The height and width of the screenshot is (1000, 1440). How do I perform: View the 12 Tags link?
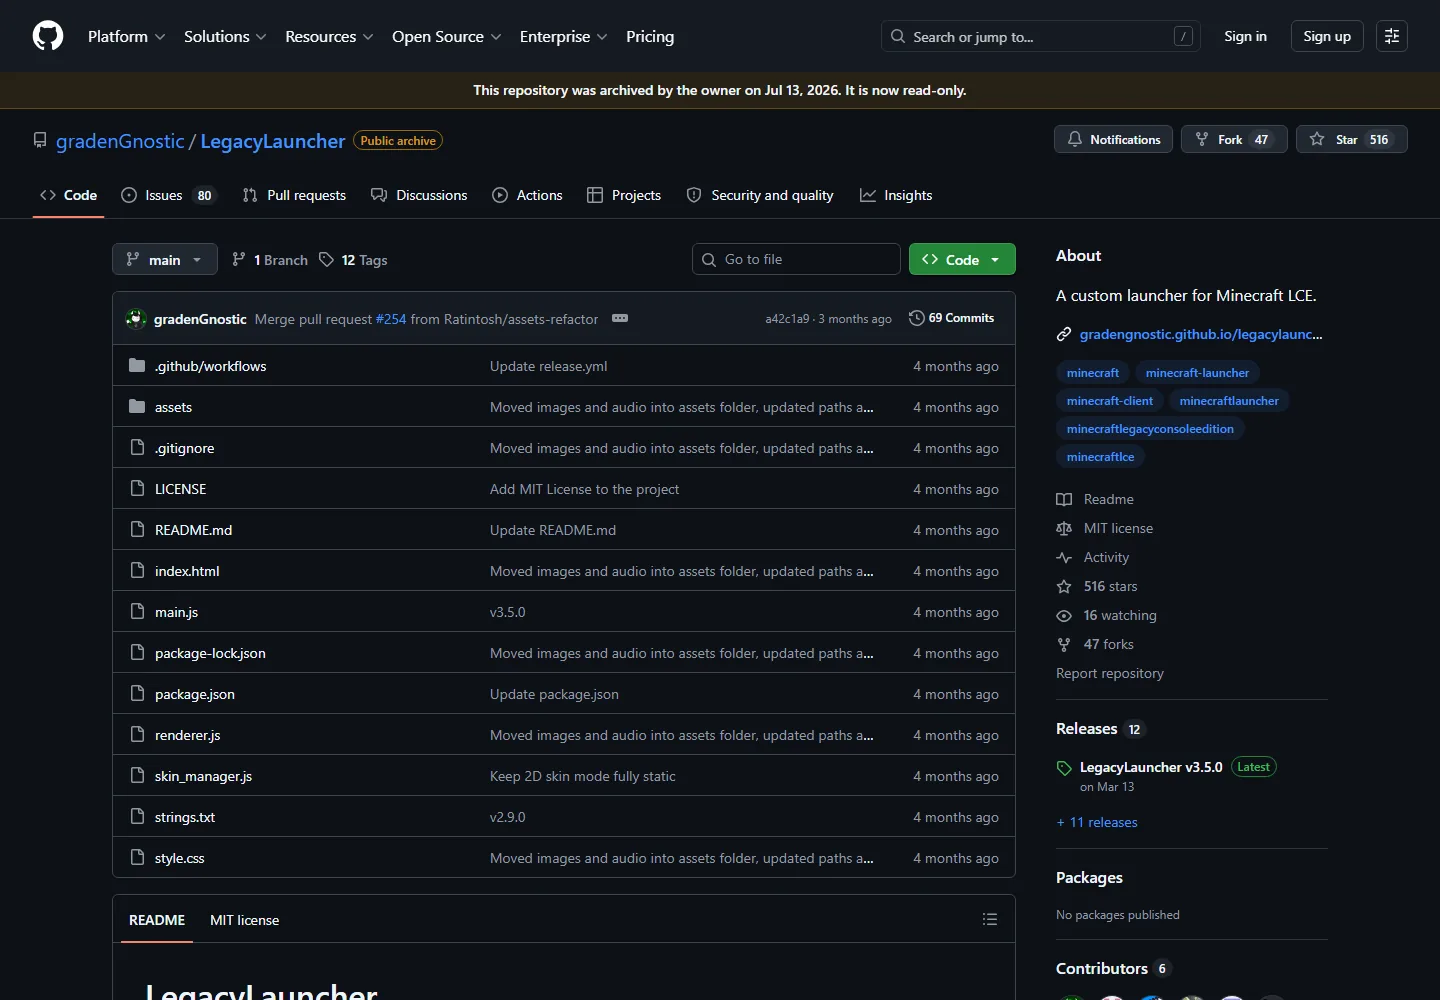coord(353,260)
